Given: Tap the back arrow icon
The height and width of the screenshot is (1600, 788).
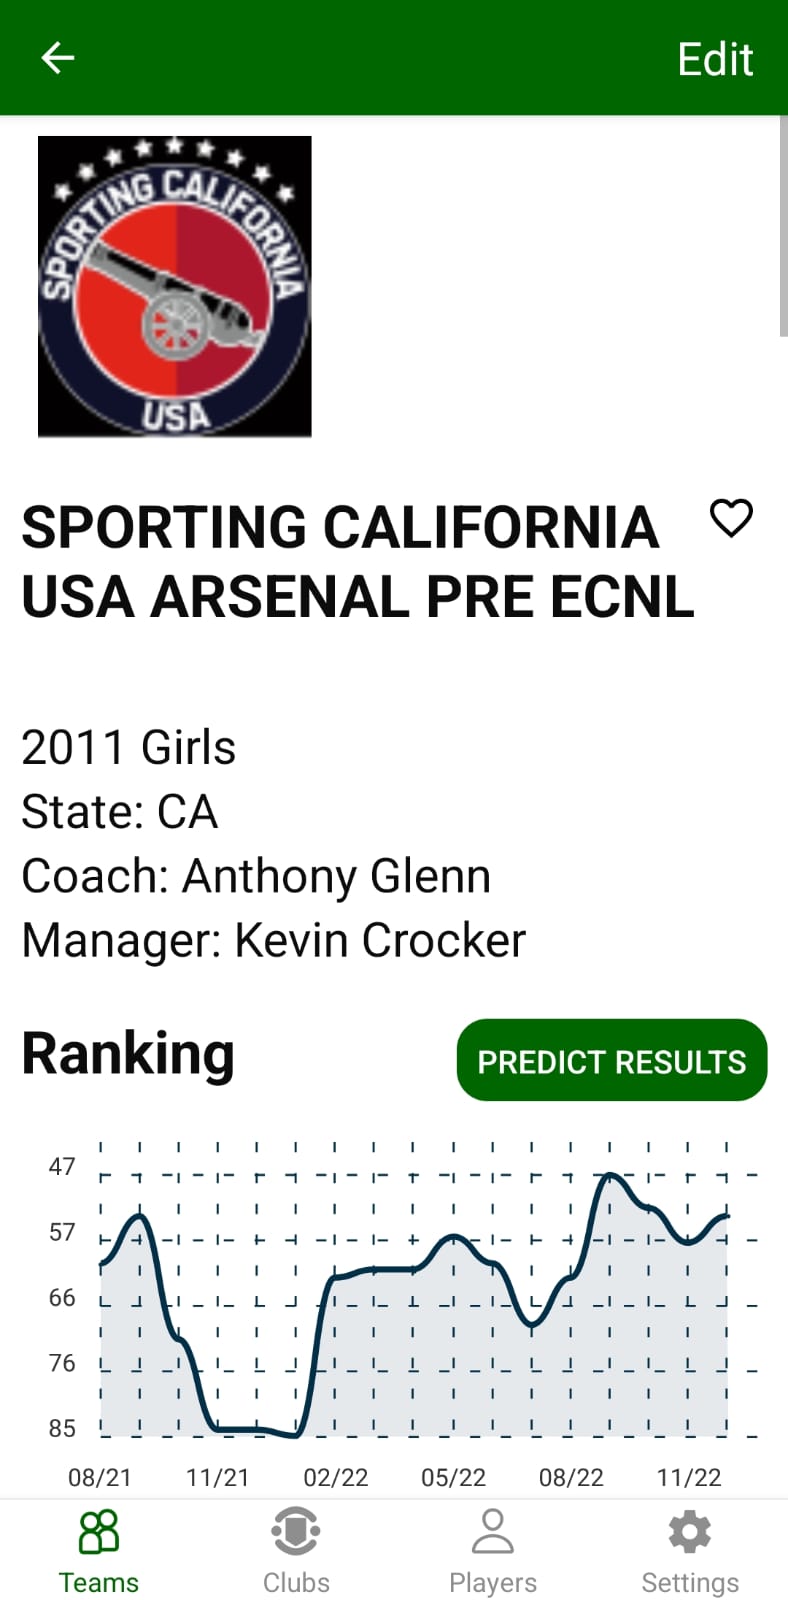Looking at the screenshot, I should click(x=57, y=58).
